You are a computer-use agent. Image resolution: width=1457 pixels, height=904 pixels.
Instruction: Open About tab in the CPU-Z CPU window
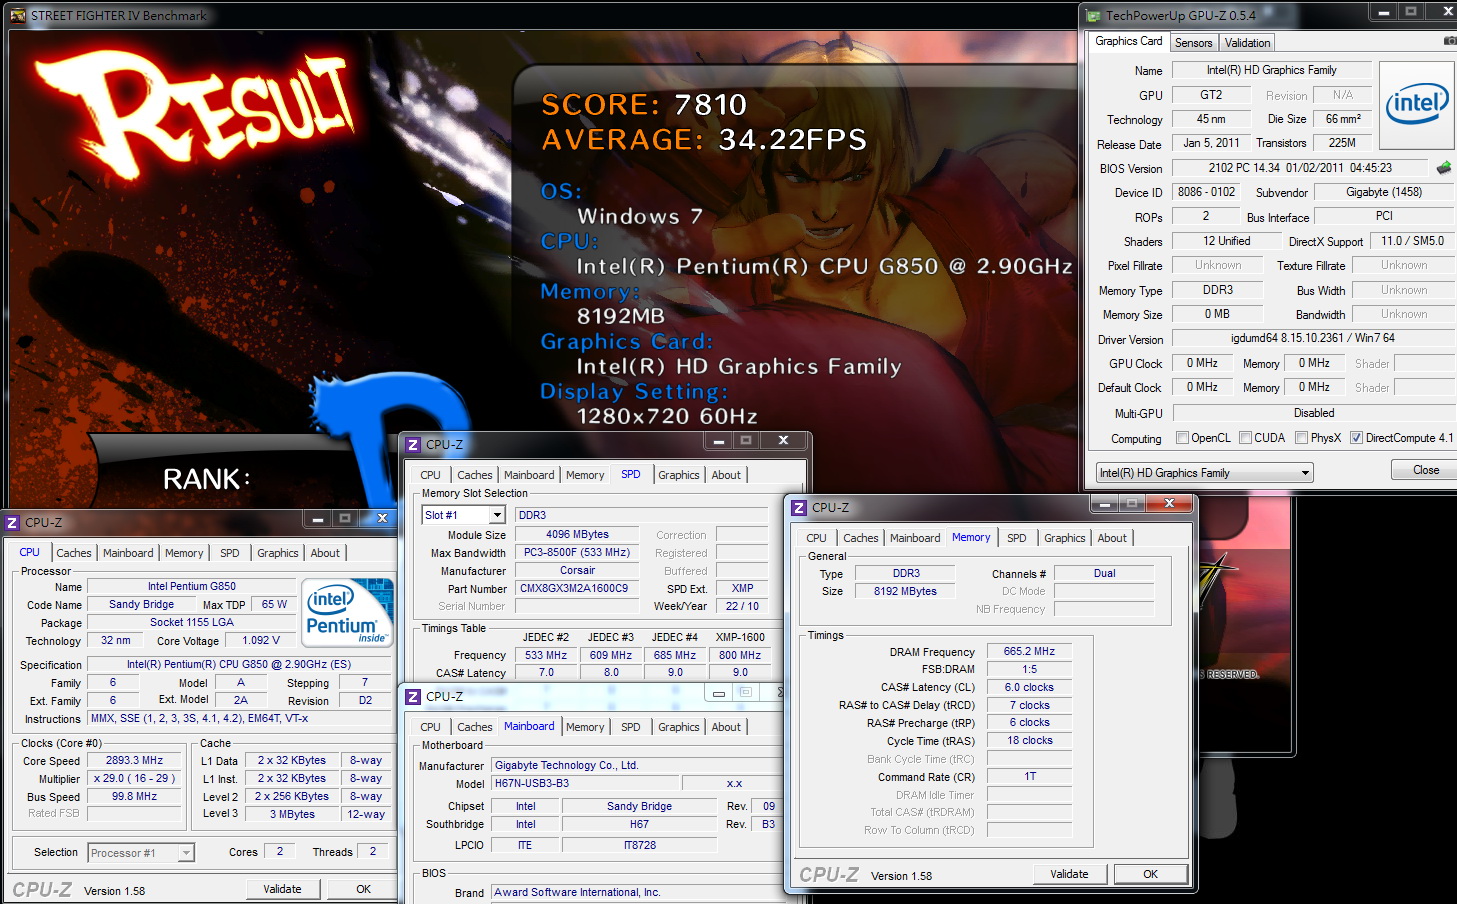click(325, 553)
